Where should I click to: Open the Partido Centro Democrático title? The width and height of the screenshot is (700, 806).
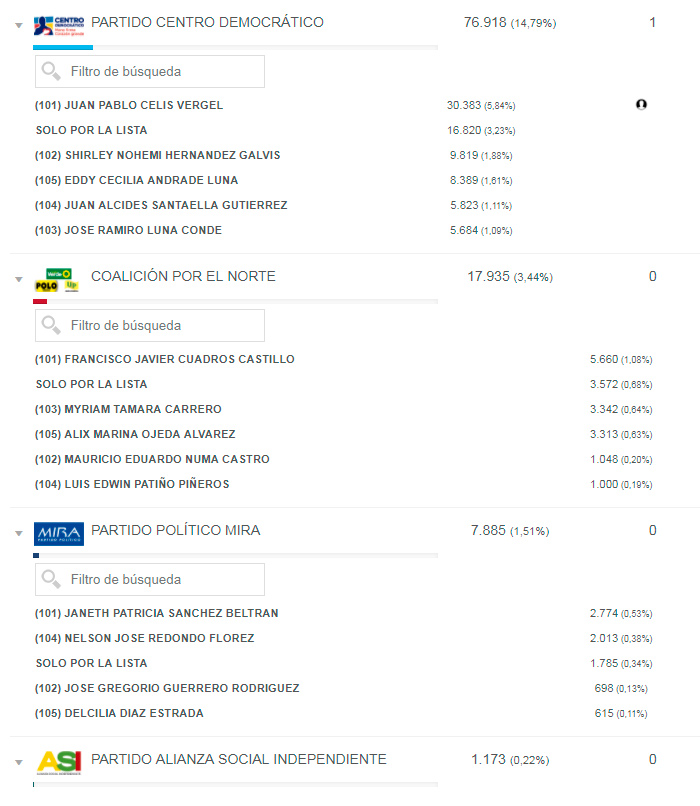point(207,22)
